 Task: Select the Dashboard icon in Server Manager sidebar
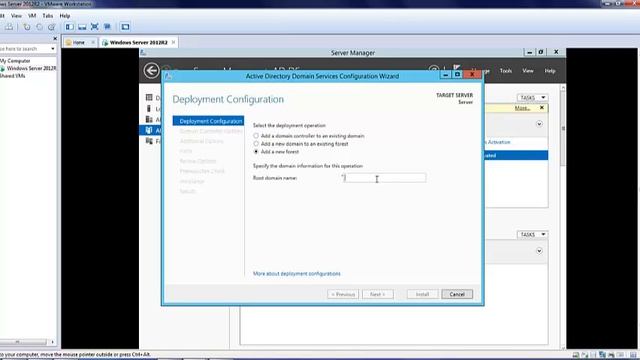coord(149,98)
